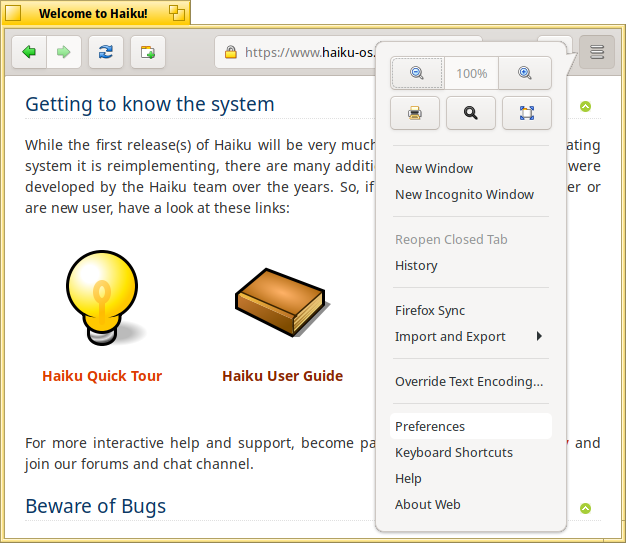Open a new tab with the new-tab icon
626x543 pixels.
[x=148, y=52]
